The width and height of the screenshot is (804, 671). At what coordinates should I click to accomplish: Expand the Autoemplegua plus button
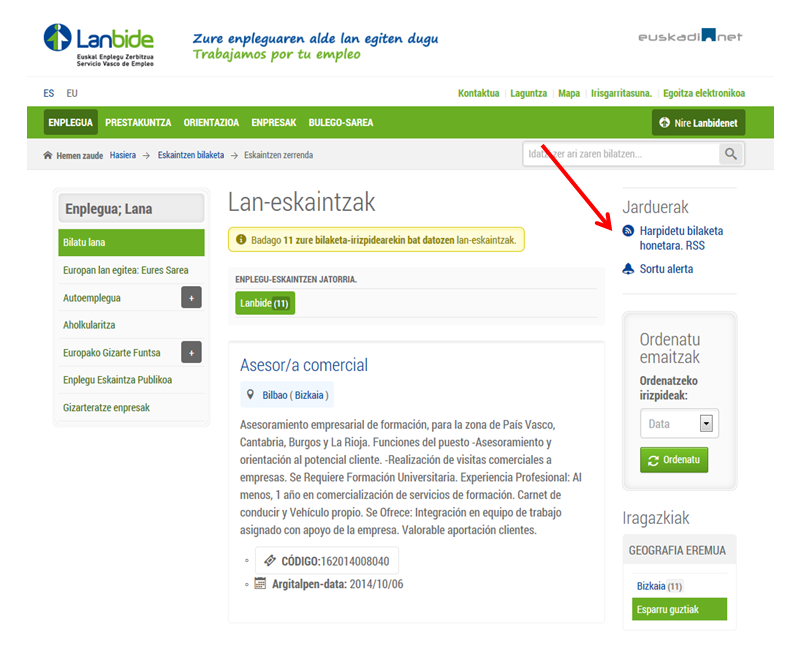point(191,298)
